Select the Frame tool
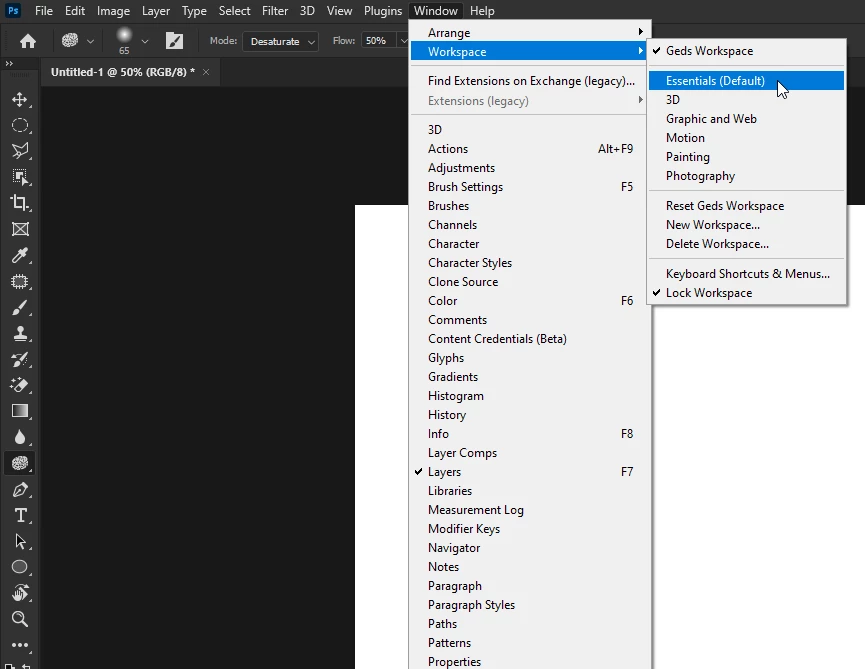Image resolution: width=865 pixels, height=669 pixels. 20,229
